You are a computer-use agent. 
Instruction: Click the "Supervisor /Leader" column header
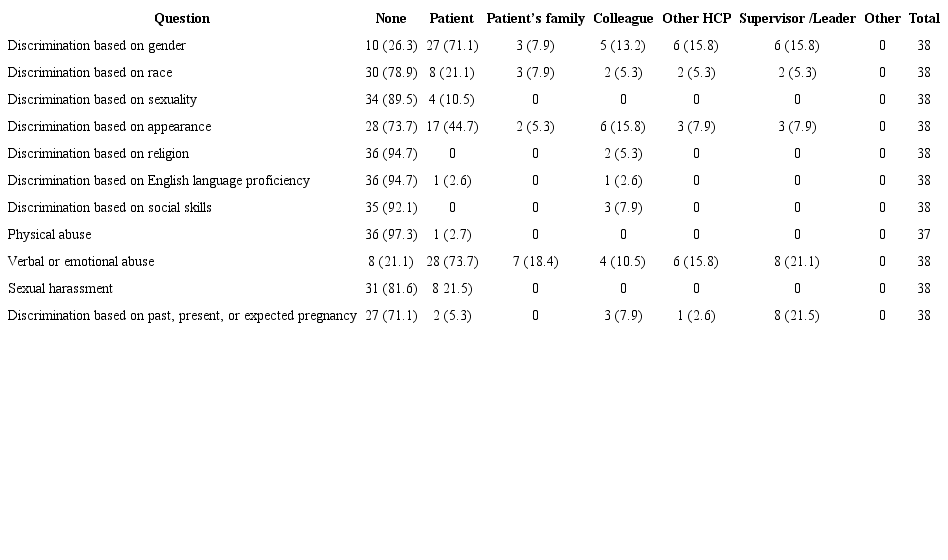[x=797, y=19]
